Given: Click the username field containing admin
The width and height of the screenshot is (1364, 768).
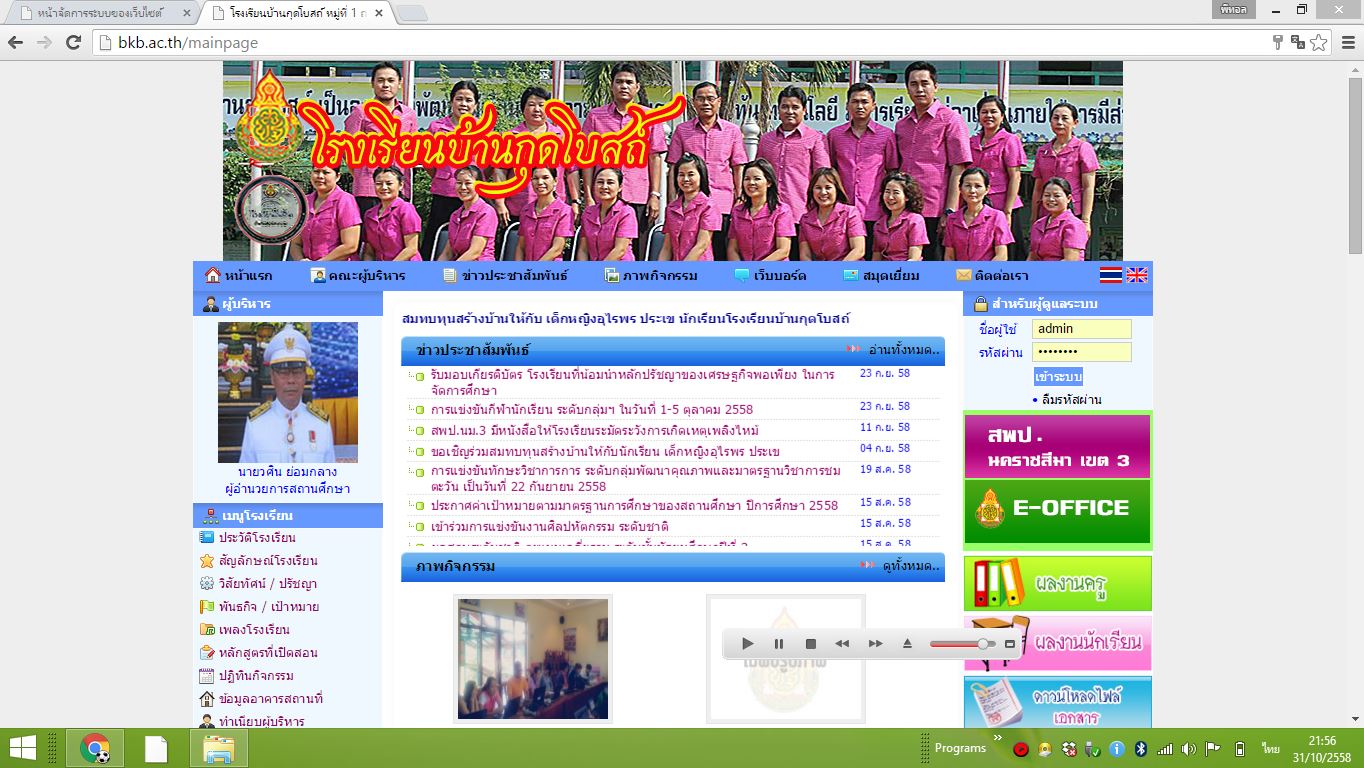Looking at the screenshot, I should [1082, 329].
